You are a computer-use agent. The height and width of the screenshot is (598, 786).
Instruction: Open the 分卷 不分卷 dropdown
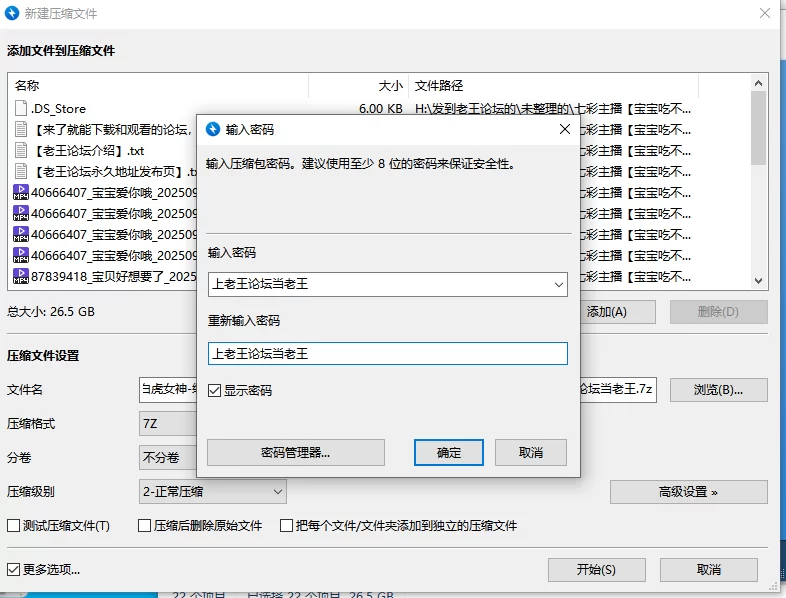tap(168, 458)
